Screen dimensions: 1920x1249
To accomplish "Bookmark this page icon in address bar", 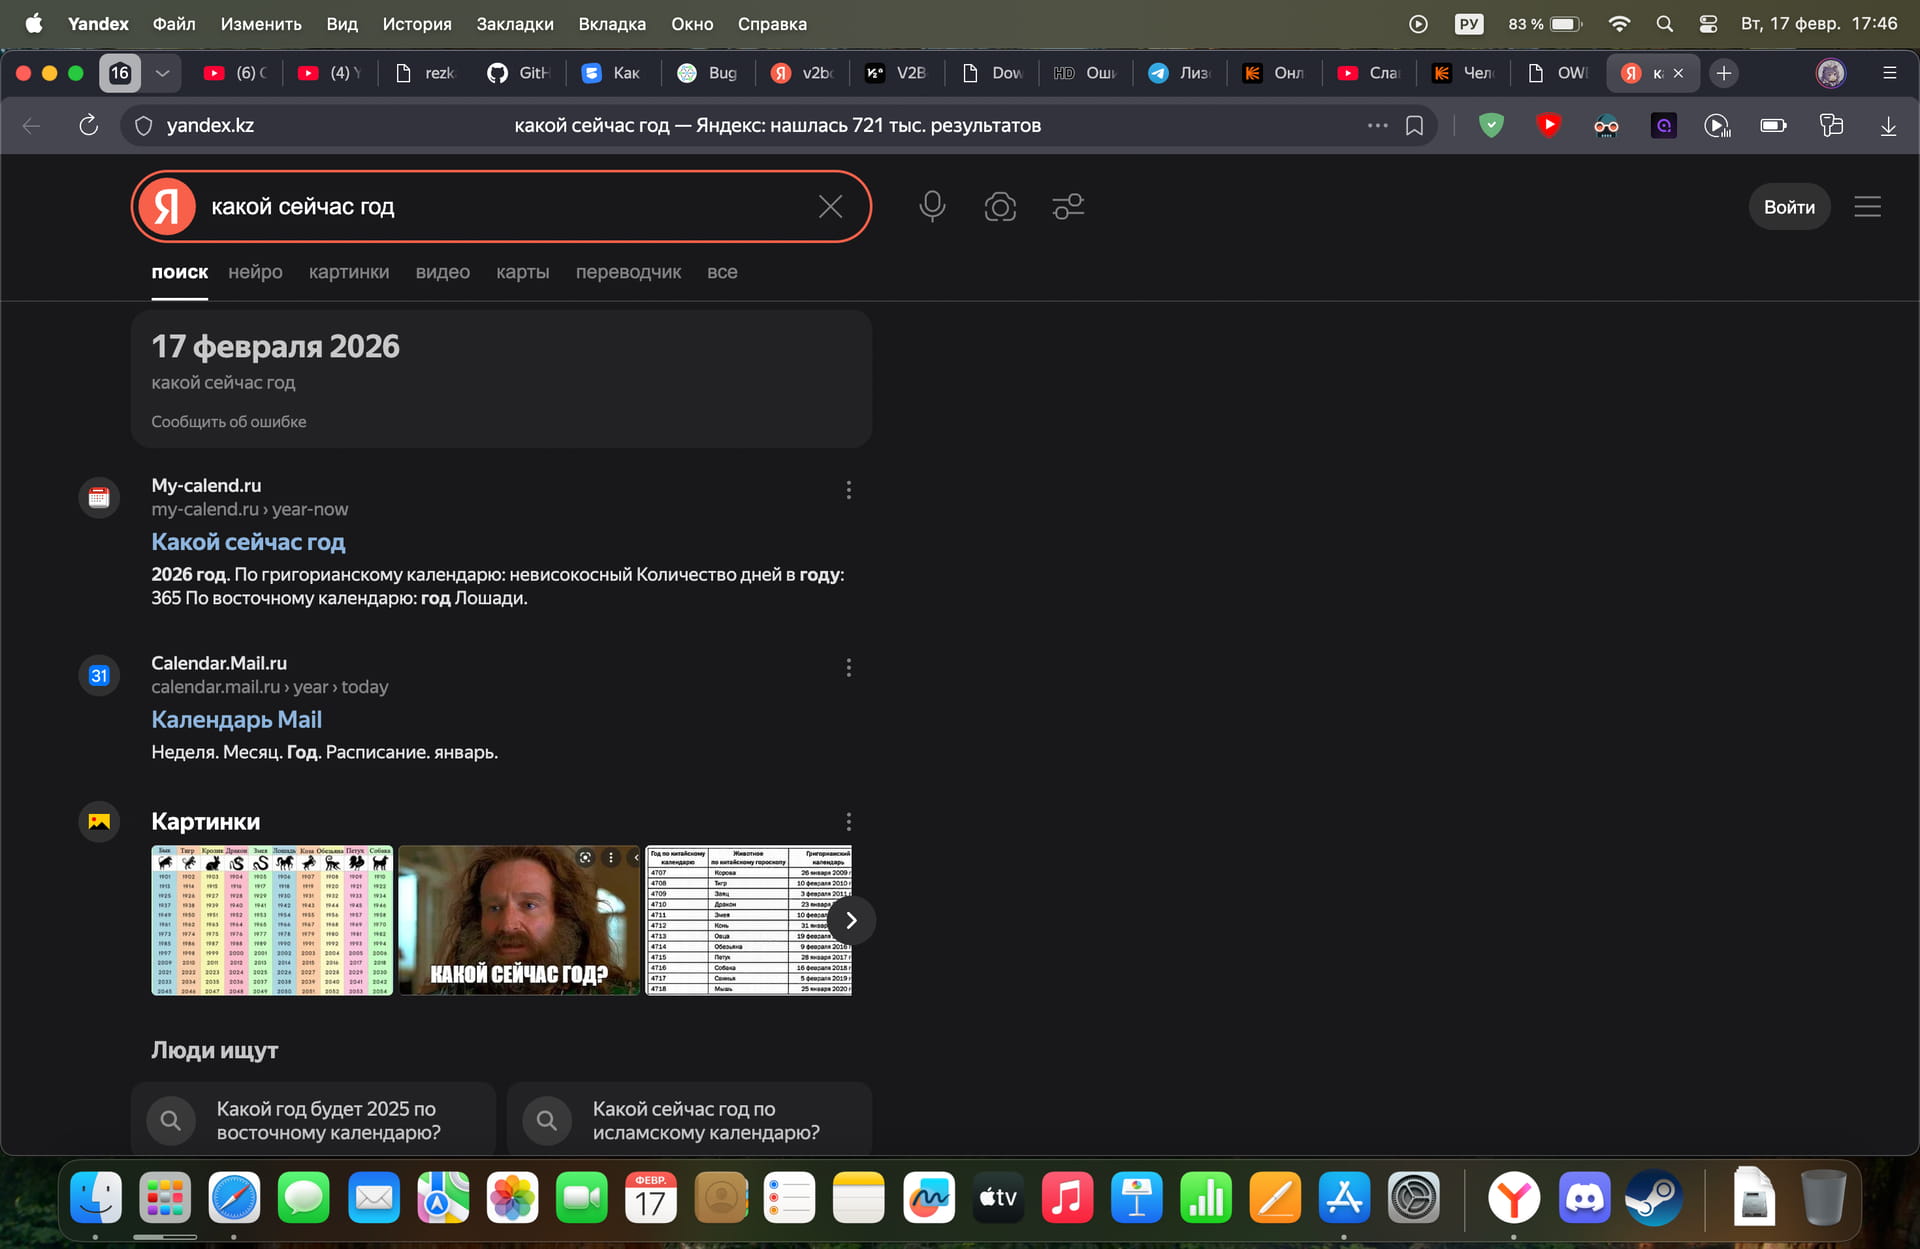I will 1414,126.
